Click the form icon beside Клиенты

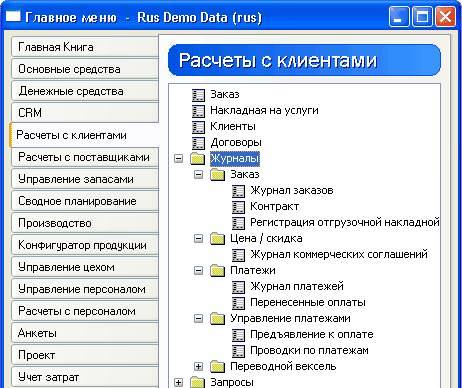[198, 127]
